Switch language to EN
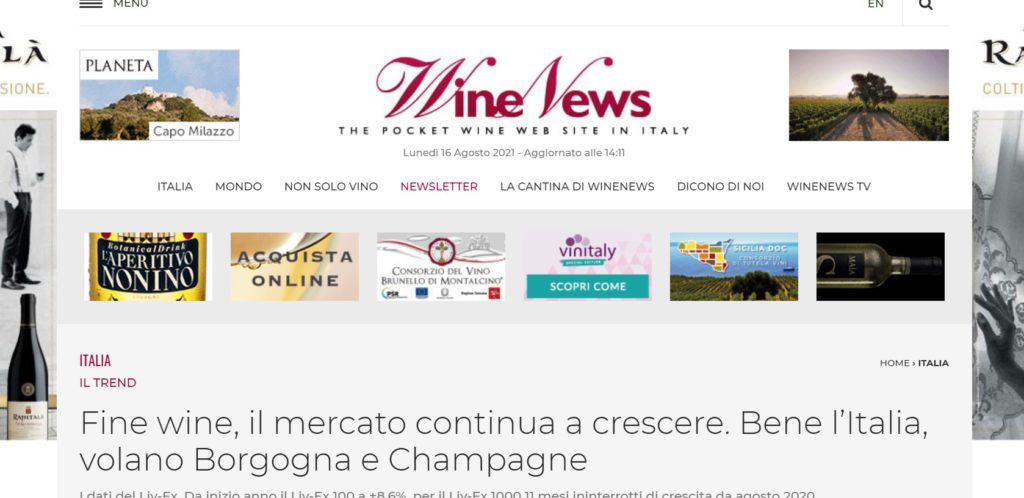This screenshot has height=498, width=1024. (875, 4)
